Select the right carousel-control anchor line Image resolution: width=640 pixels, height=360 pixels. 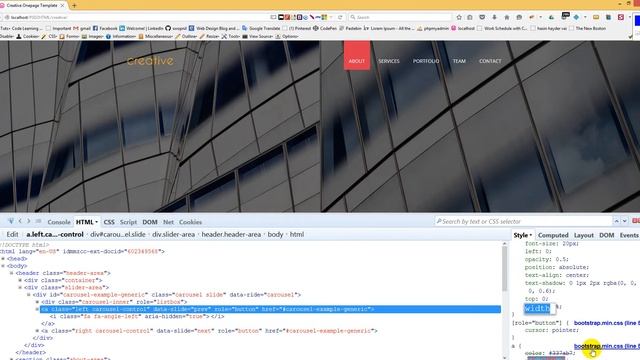(209, 331)
